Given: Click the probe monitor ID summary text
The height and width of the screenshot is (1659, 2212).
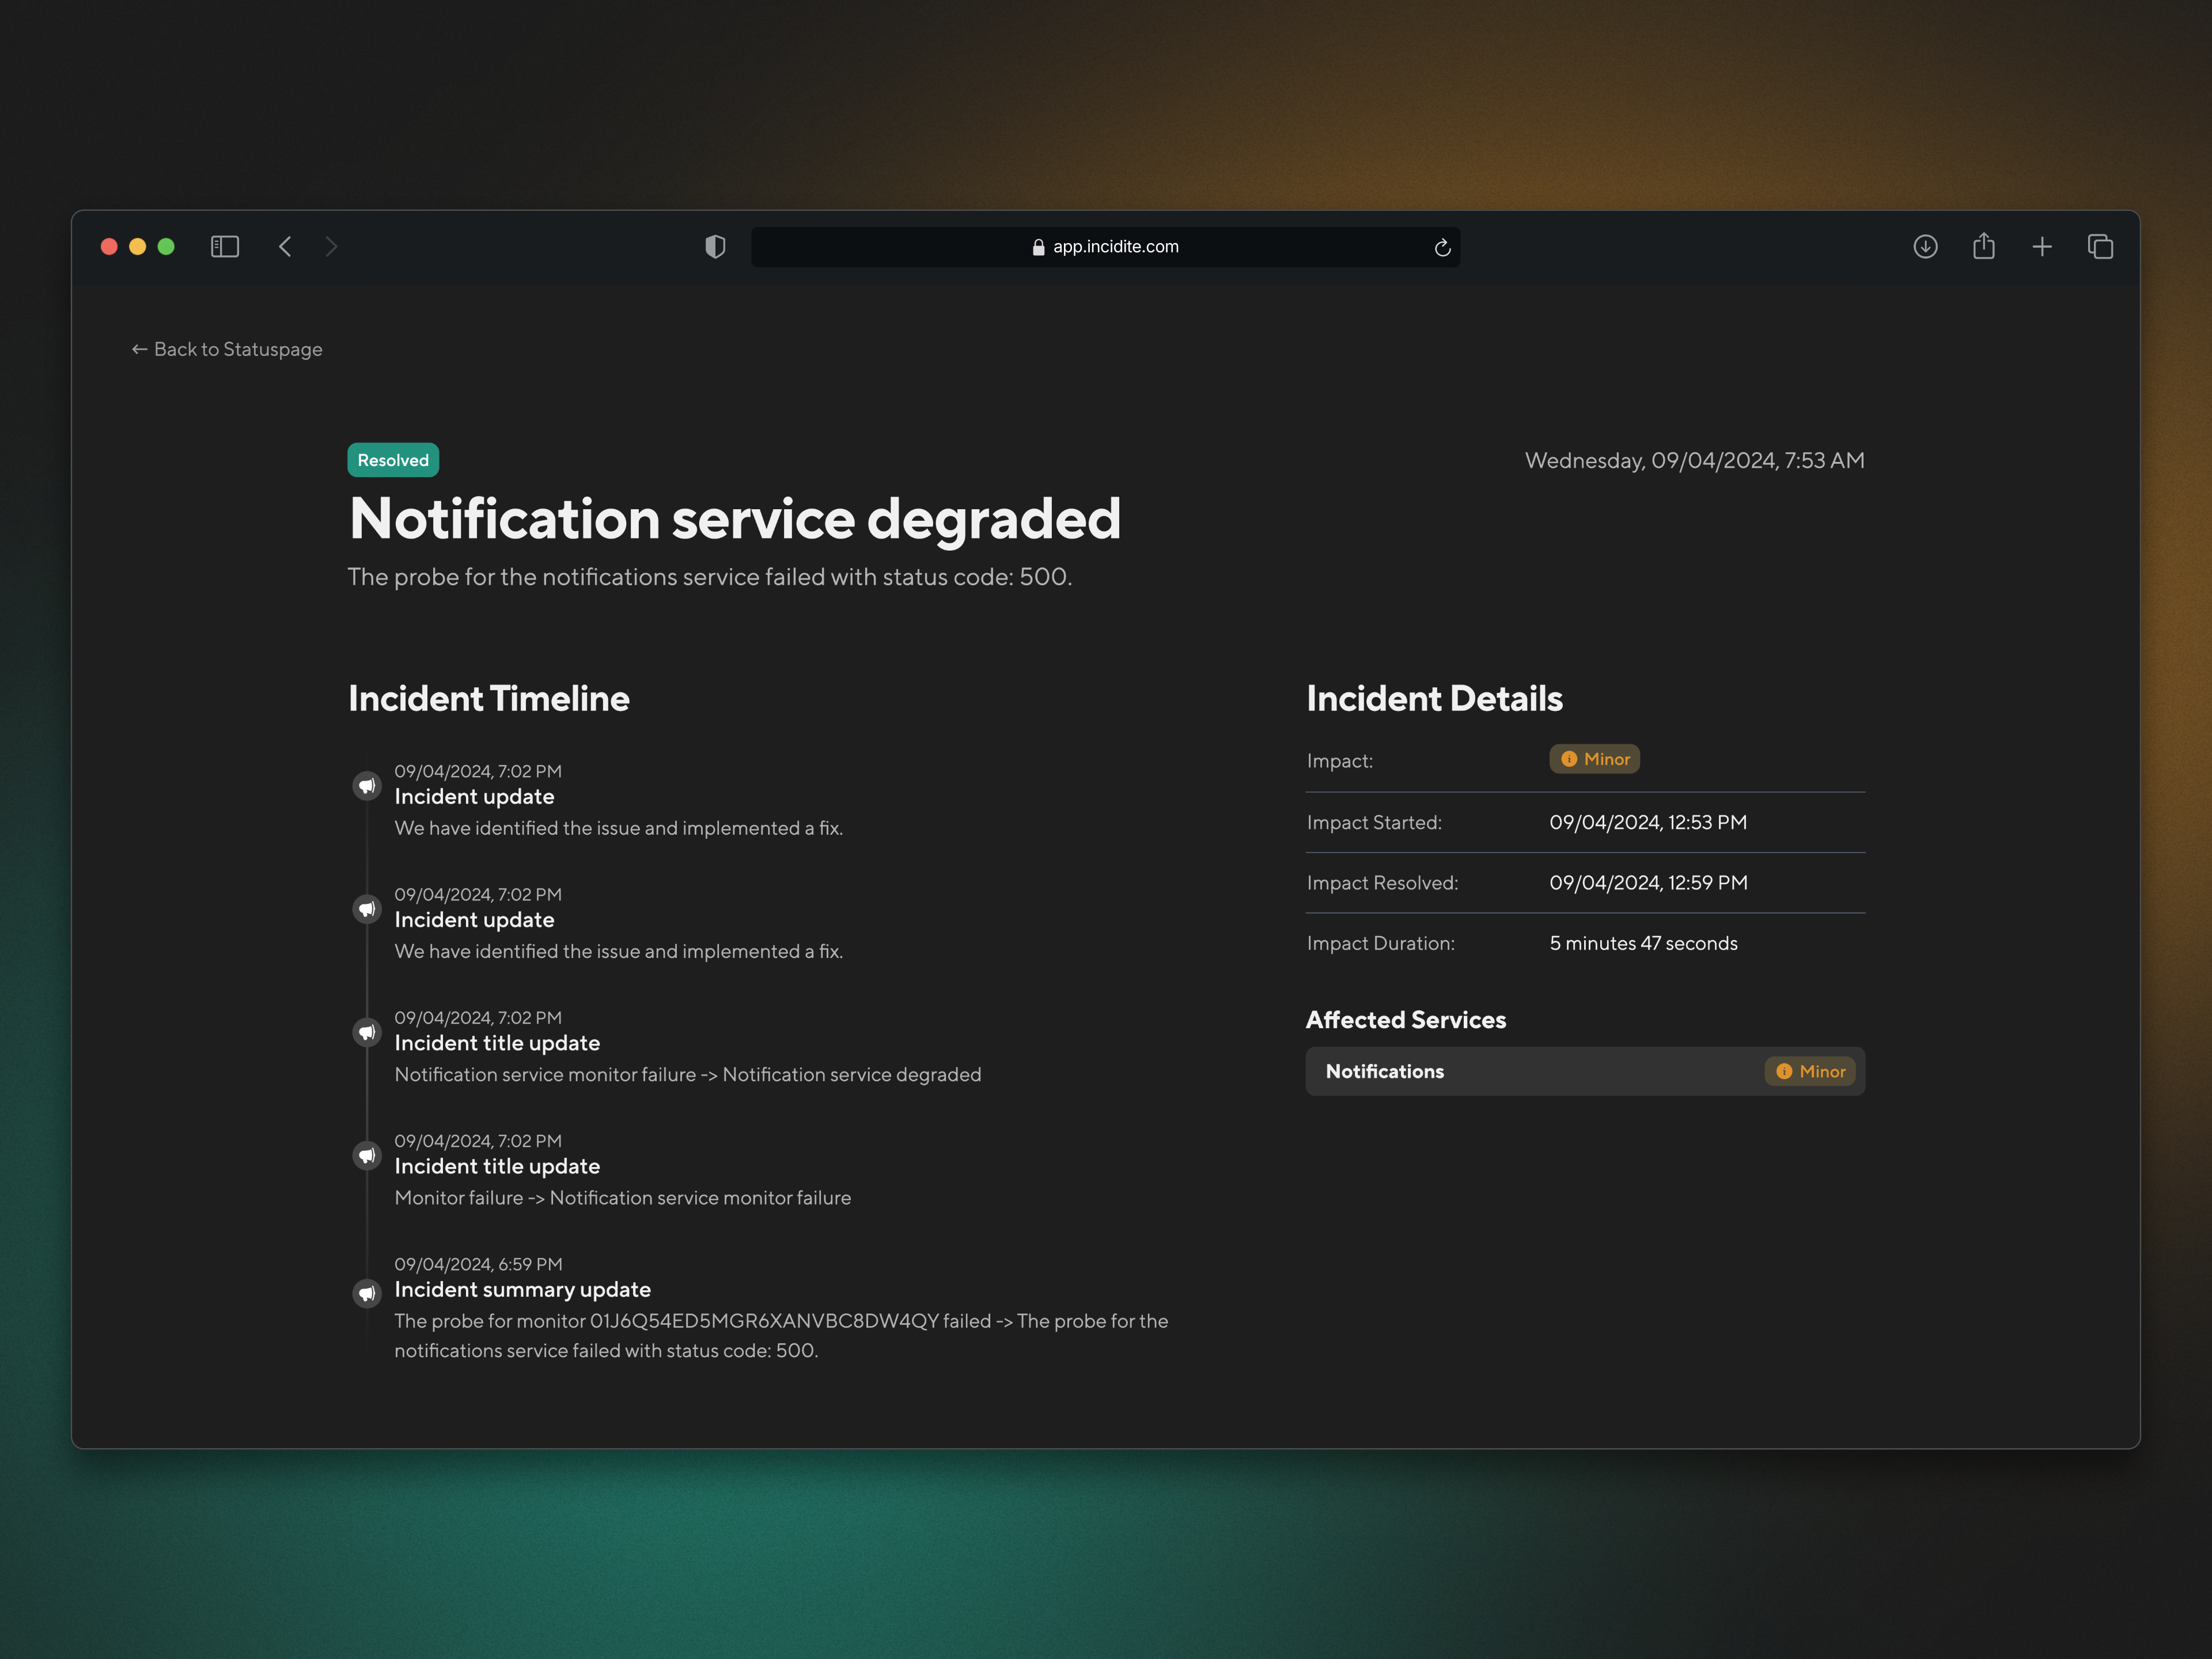Looking at the screenshot, I should [x=781, y=1336].
